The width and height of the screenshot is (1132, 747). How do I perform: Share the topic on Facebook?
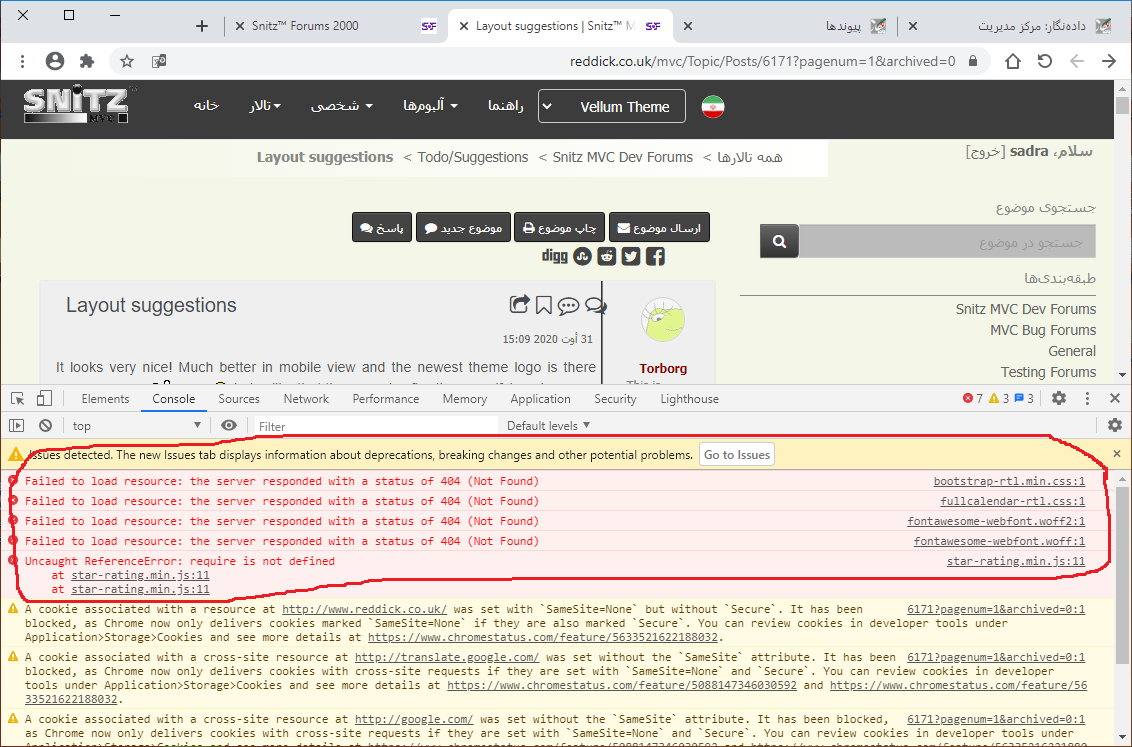pos(655,256)
